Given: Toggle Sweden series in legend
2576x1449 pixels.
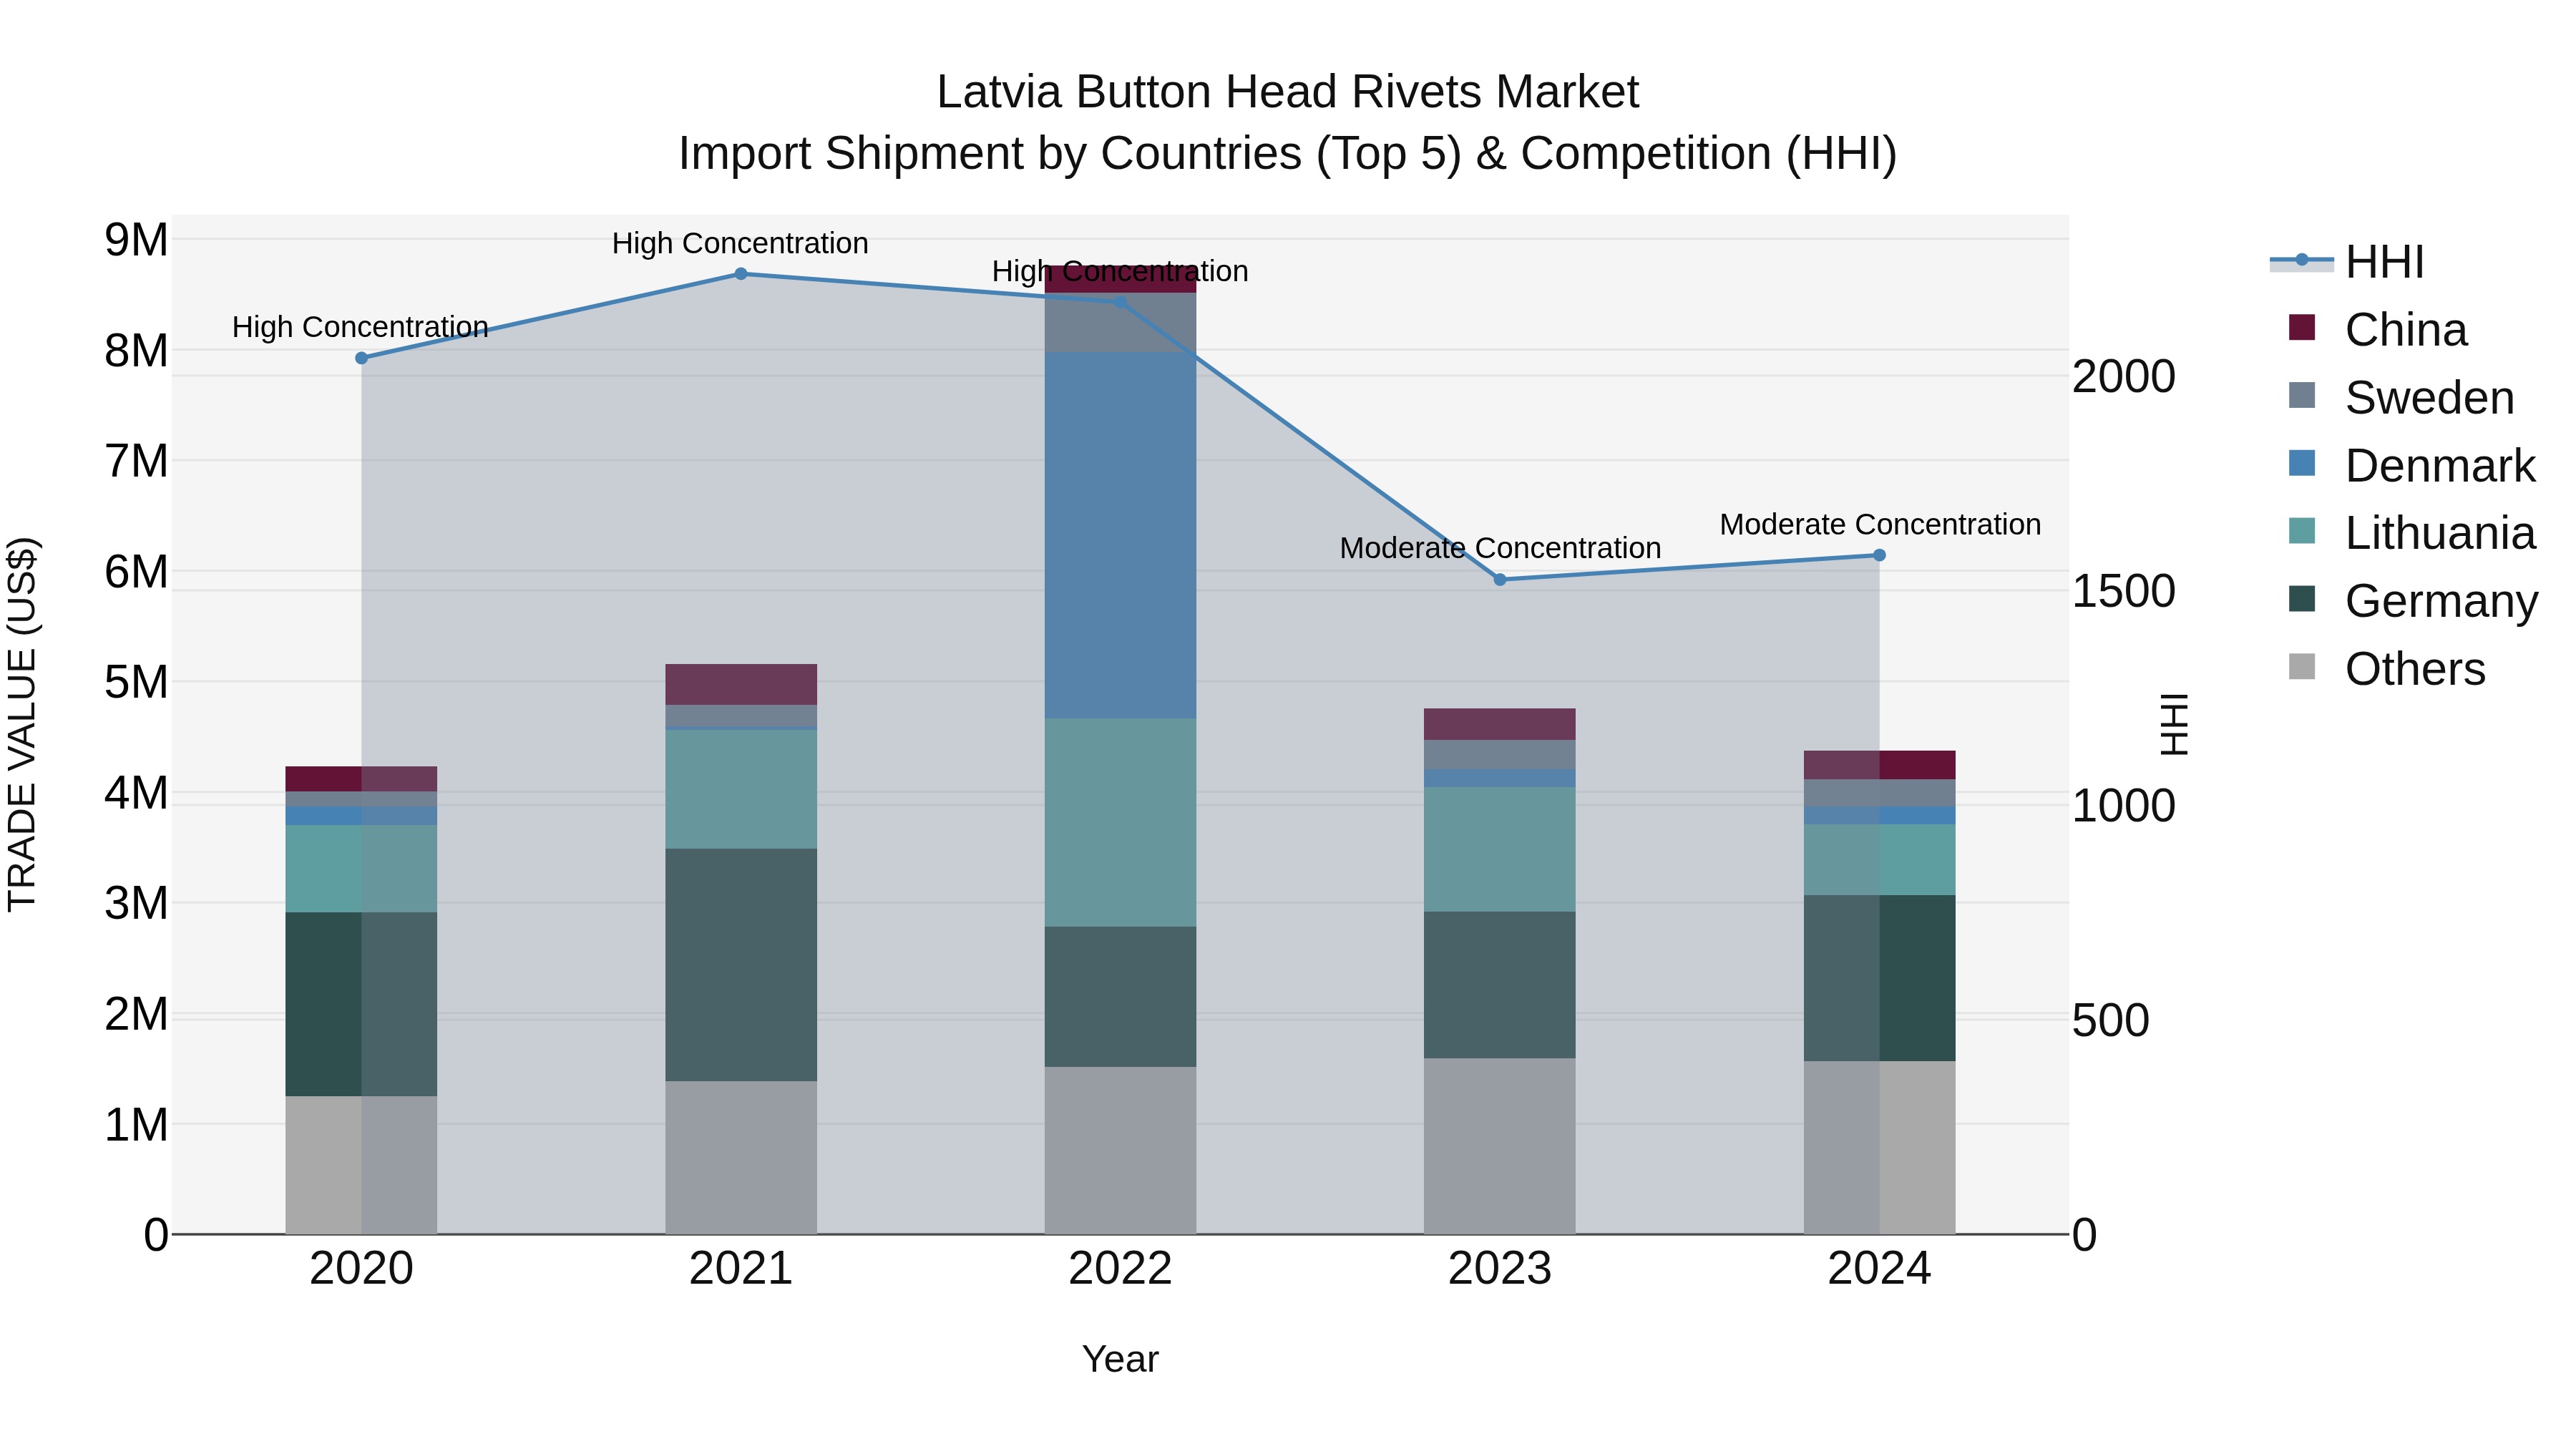Looking at the screenshot, I should click(x=2401, y=398).
